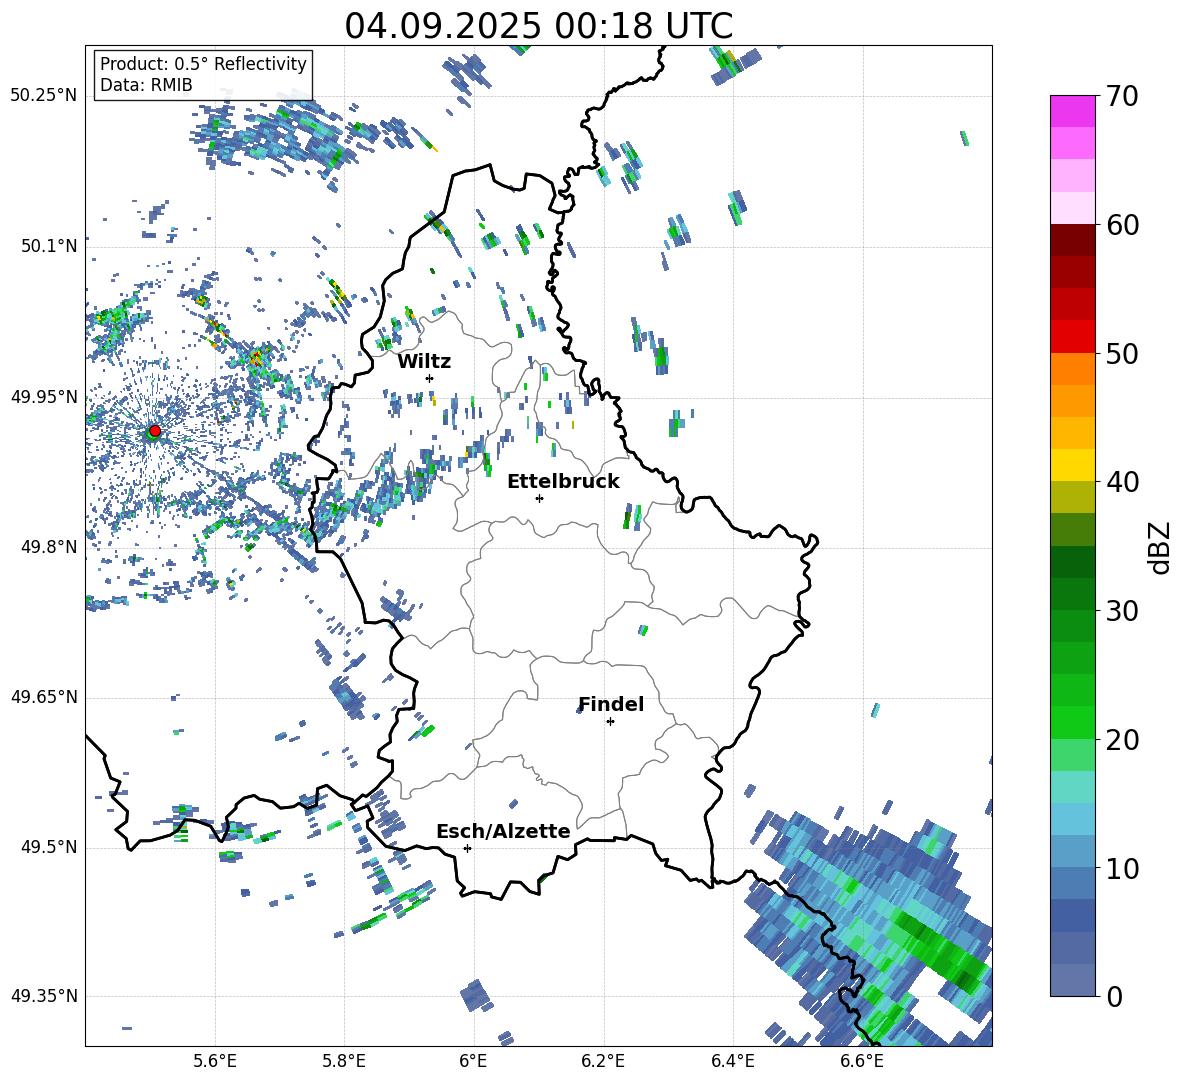Click the colorbar tick label 50
Screen dimensions: 1184x1081
(x=1122, y=354)
